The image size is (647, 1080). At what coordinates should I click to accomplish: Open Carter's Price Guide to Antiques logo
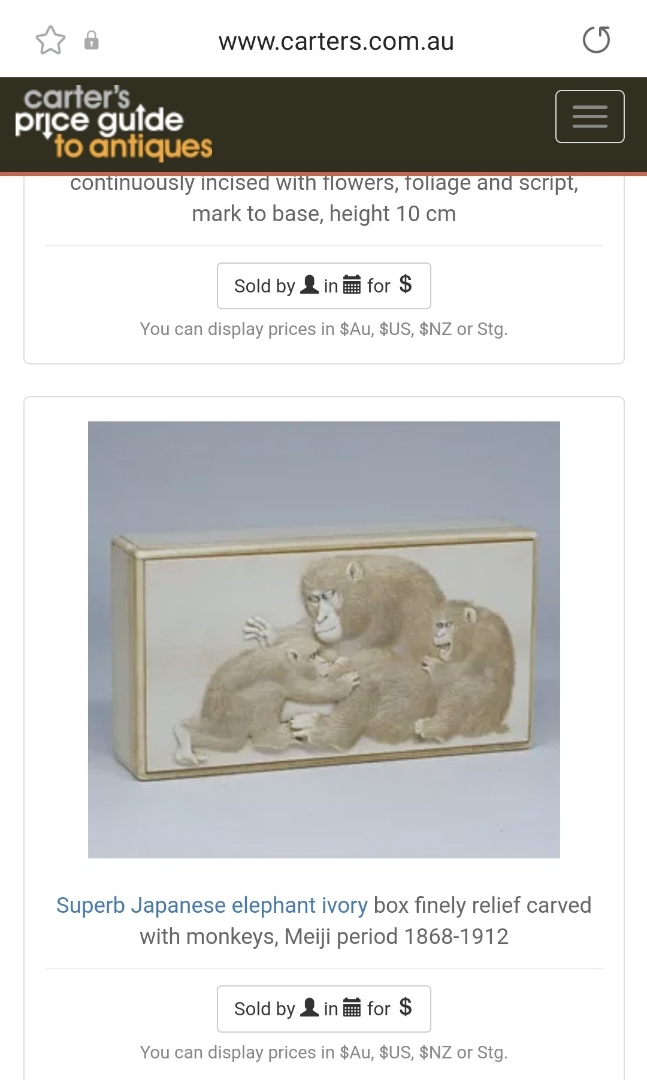coord(114,123)
